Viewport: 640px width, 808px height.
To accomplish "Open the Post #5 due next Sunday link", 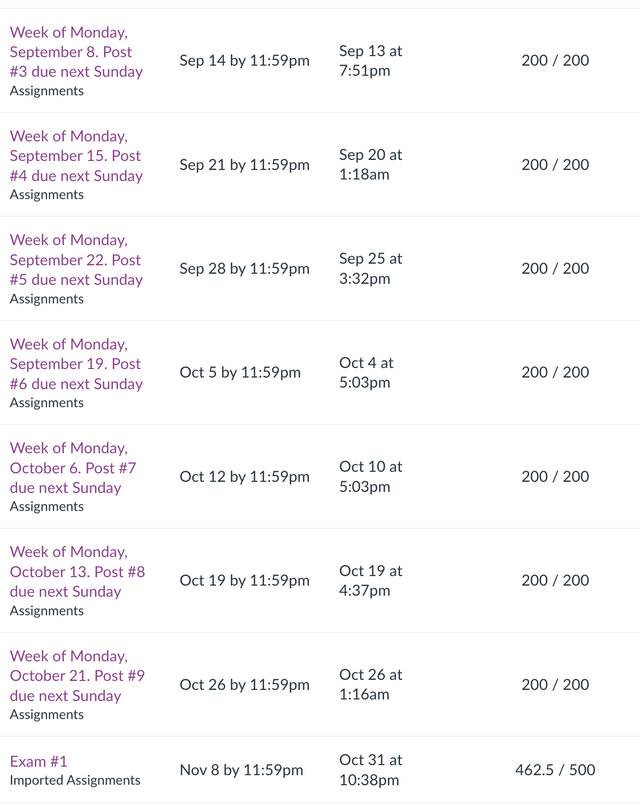I will tap(76, 260).
